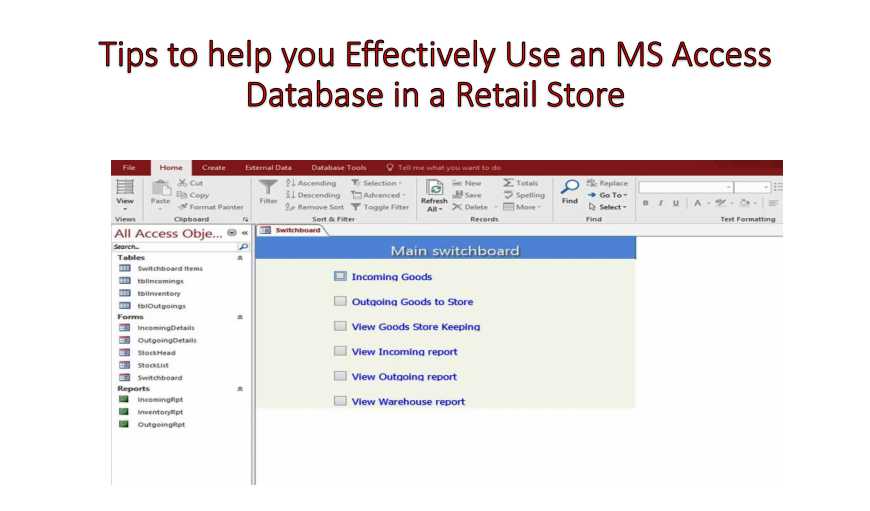Open the File tab
The height and width of the screenshot is (511, 870).
pos(129,168)
